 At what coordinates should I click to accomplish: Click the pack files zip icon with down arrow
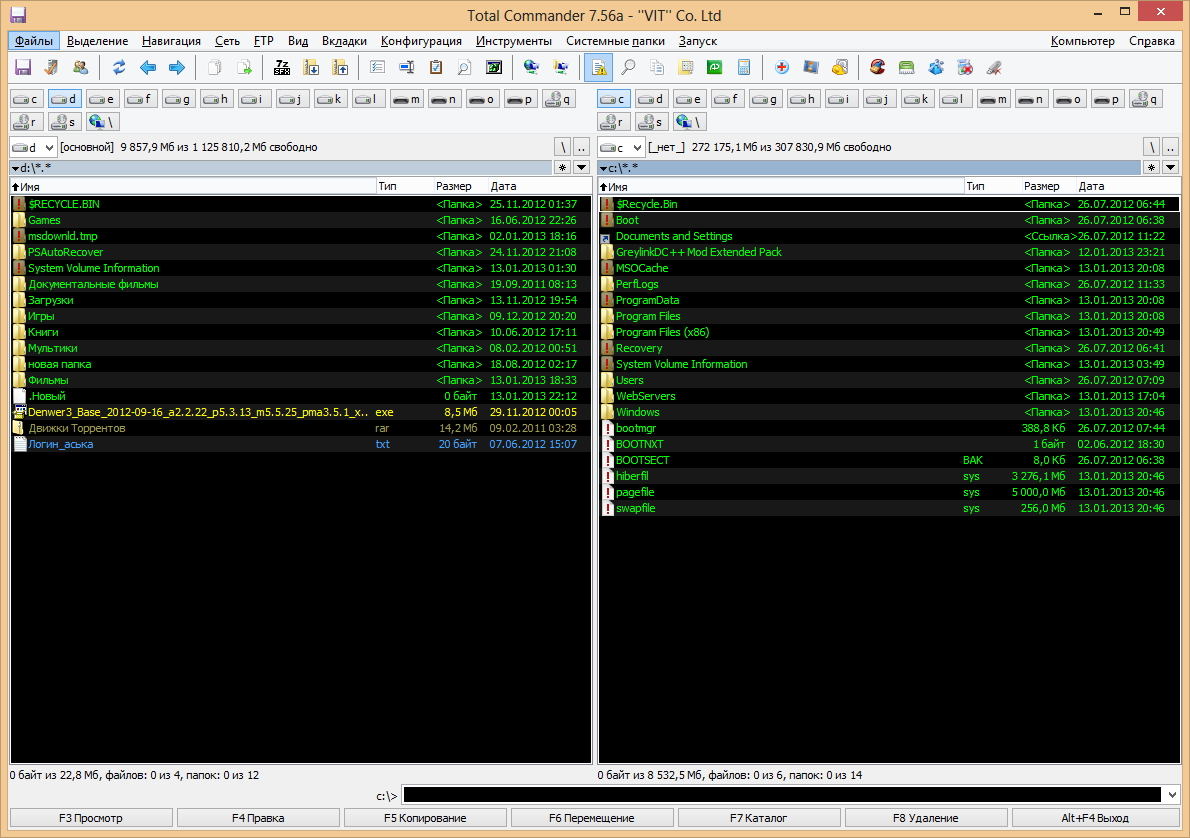pyautogui.click(x=311, y=68)
